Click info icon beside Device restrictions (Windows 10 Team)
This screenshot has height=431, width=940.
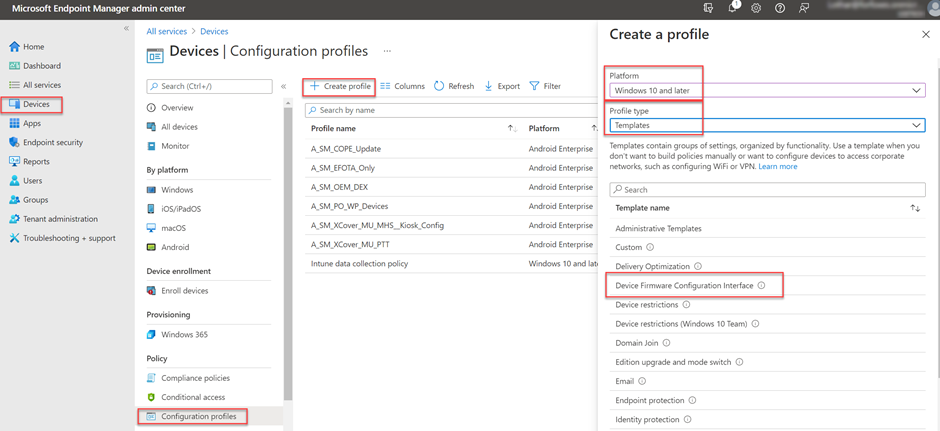(x=755, y=324)
